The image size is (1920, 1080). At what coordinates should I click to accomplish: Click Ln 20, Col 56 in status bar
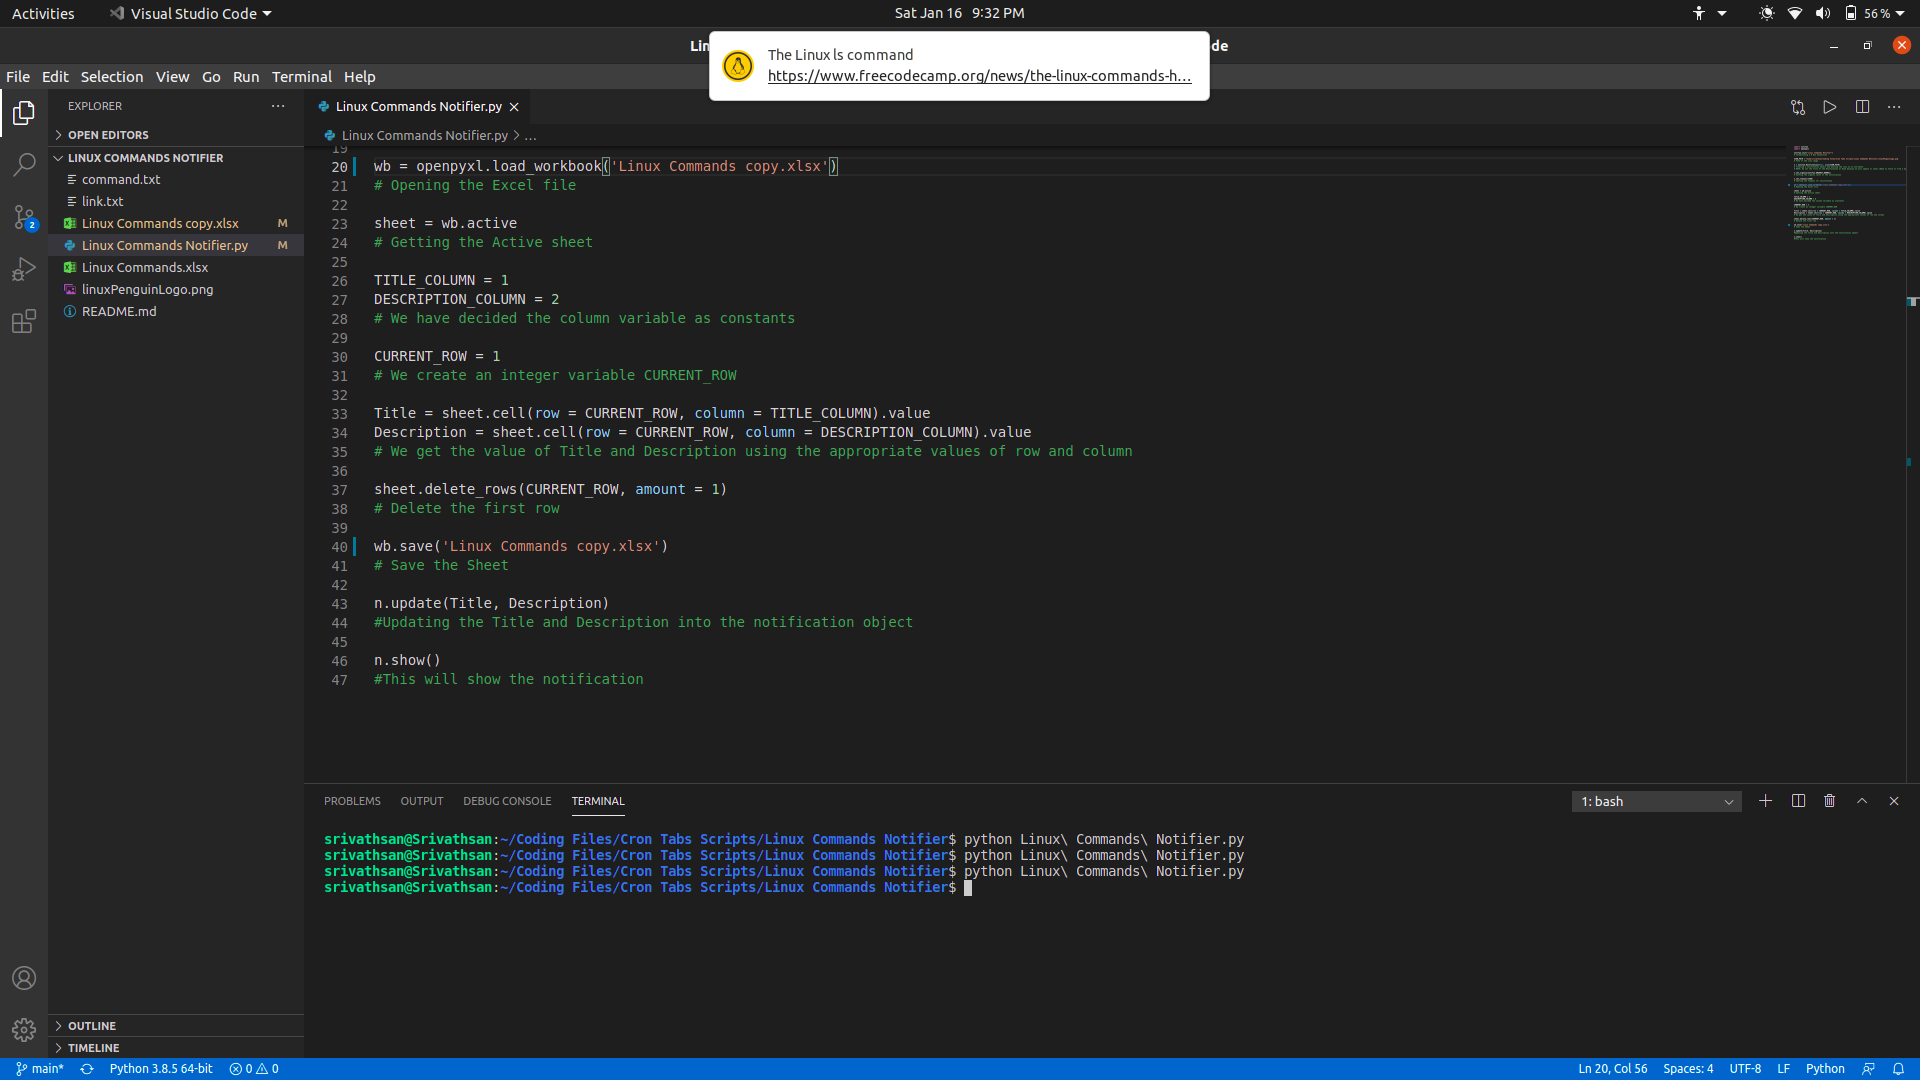(x=1613, y=1069)
